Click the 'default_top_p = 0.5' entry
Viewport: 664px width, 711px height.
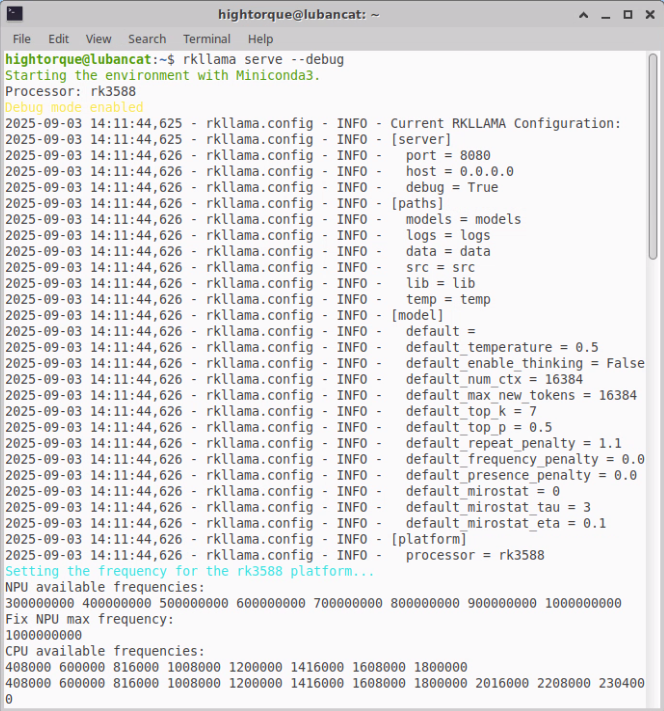pos(479,427)
